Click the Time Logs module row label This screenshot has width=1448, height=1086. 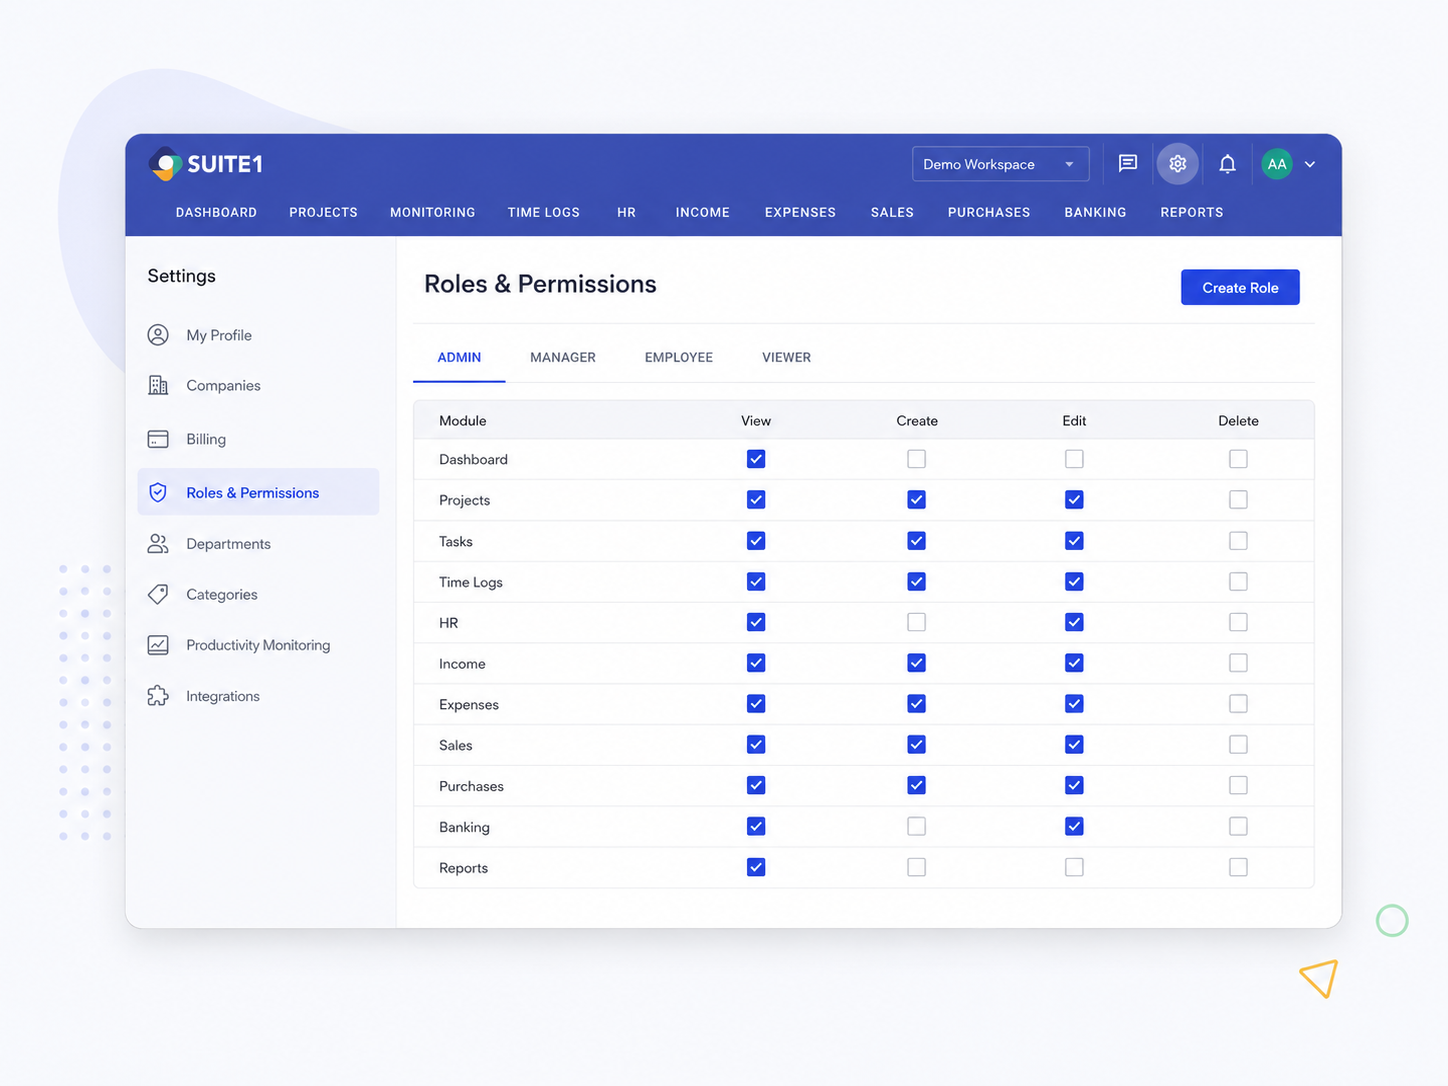(471, 582)
